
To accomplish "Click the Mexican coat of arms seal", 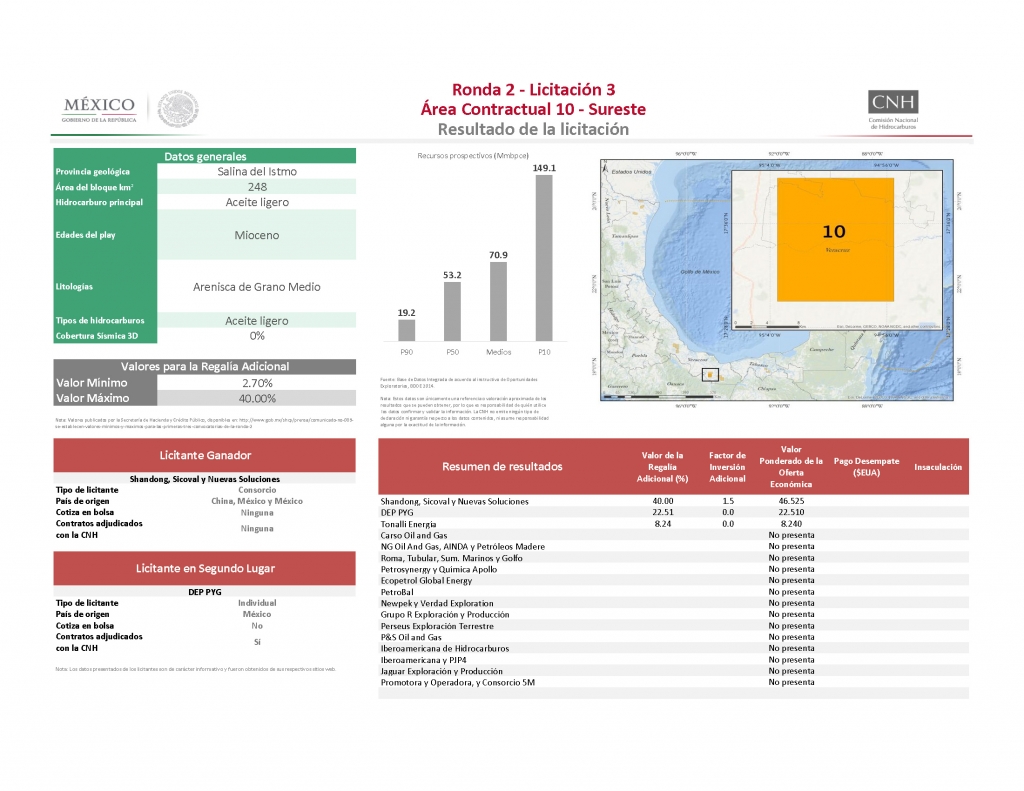I will pyautogui.click(x=179, y=108).
